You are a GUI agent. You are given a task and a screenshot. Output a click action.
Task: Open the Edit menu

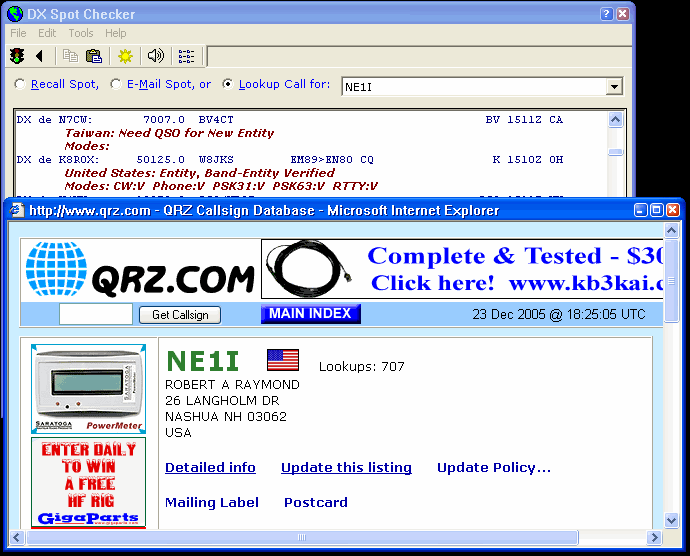(47, 33)
